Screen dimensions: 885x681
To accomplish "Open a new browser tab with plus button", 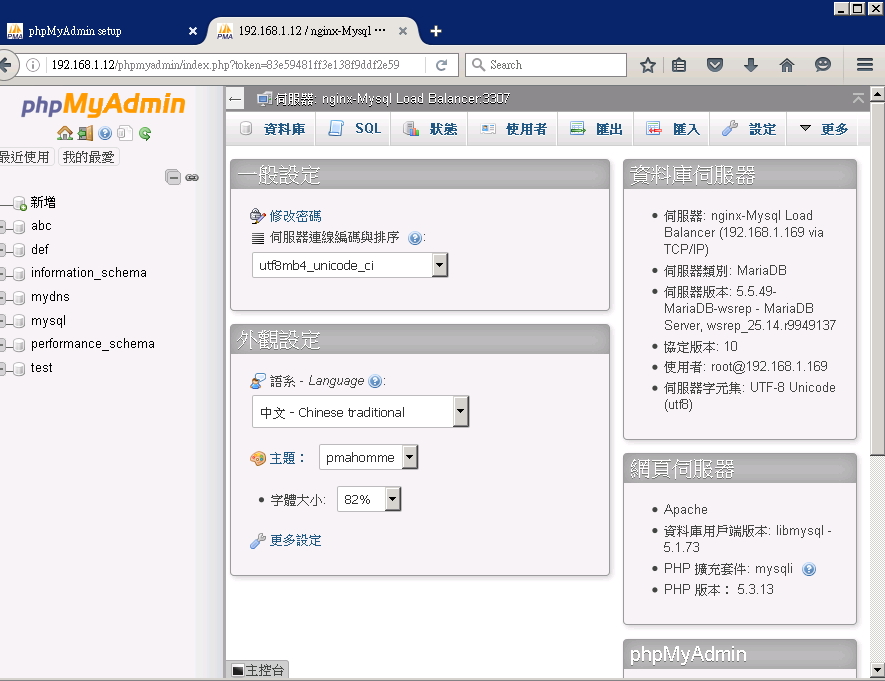I will pos(436,31).
